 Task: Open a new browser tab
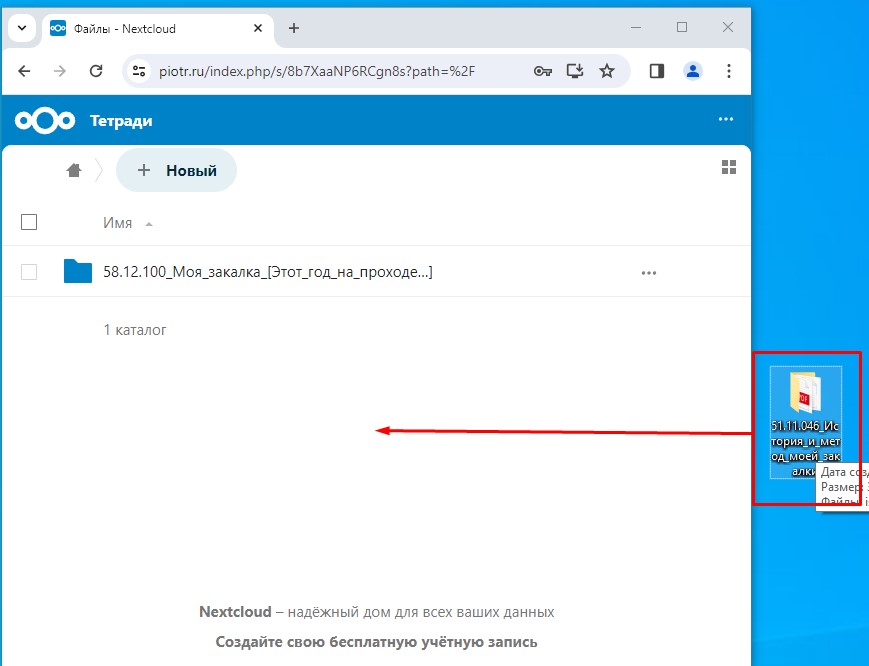294,28
